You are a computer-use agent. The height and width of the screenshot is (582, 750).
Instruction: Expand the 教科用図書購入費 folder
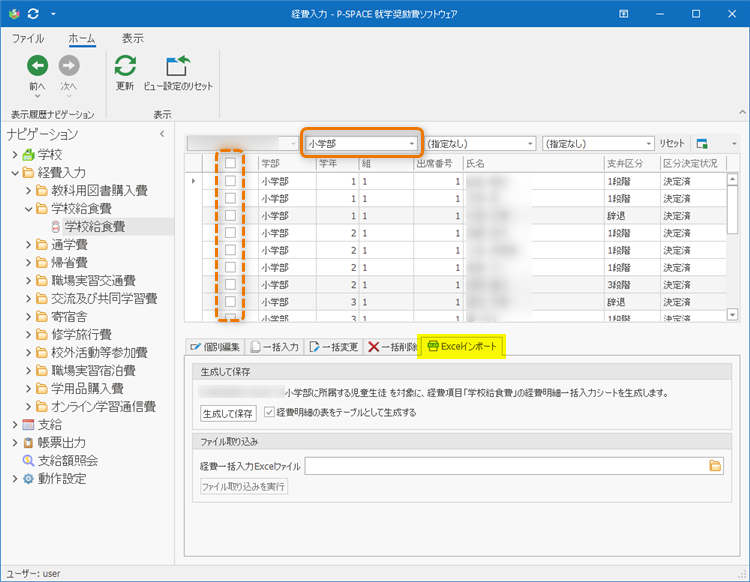tap(28, 190)
